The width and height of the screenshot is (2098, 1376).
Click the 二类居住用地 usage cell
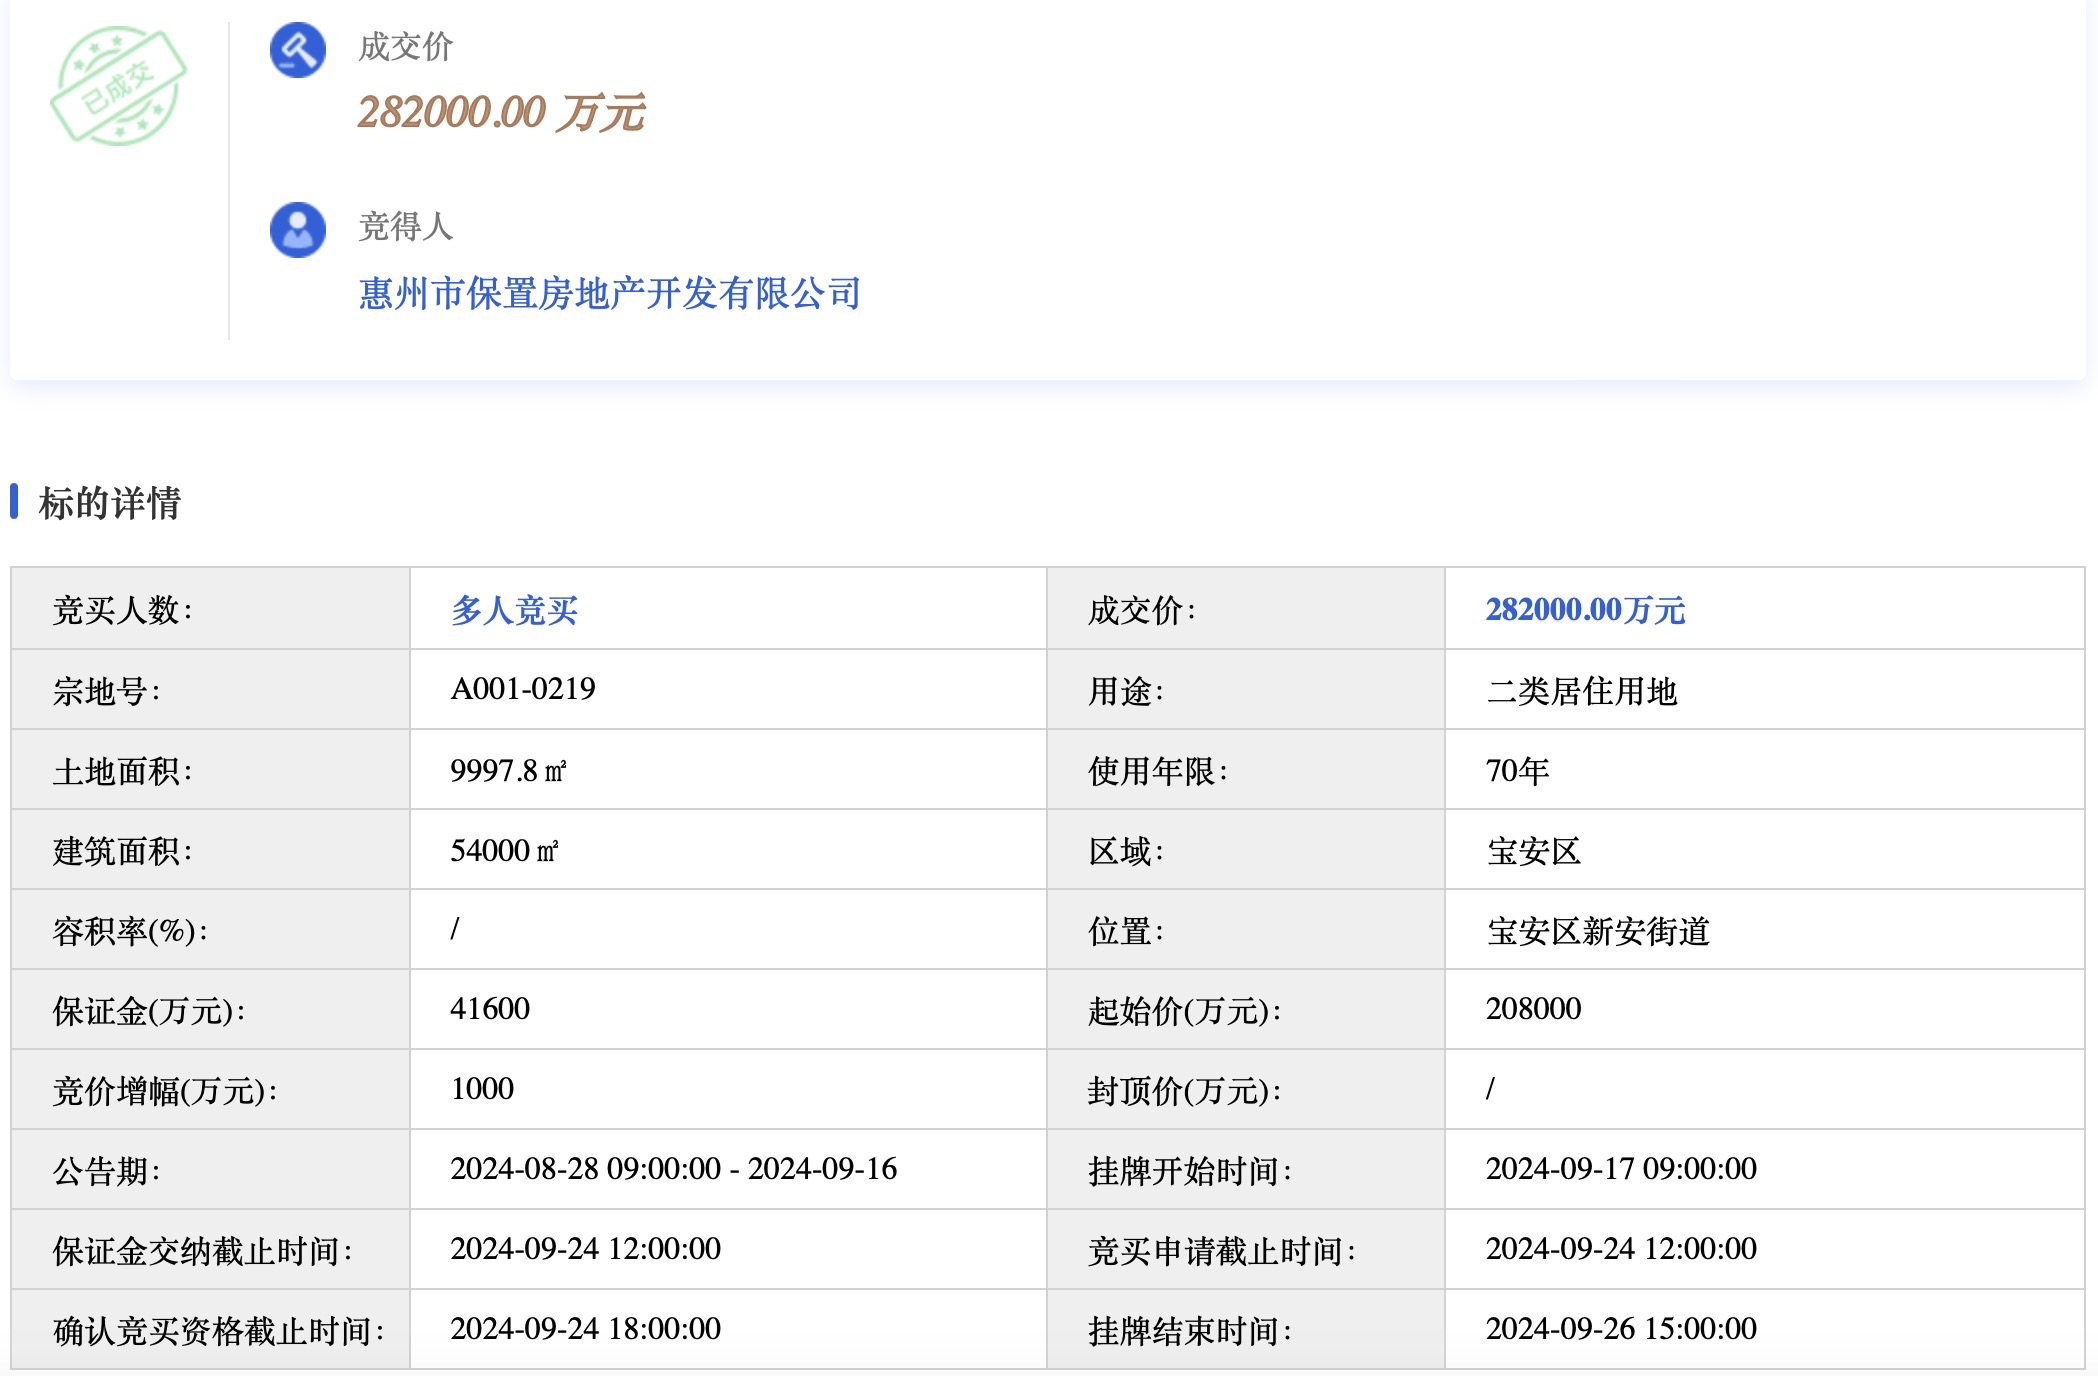[x=1581, y=691]
